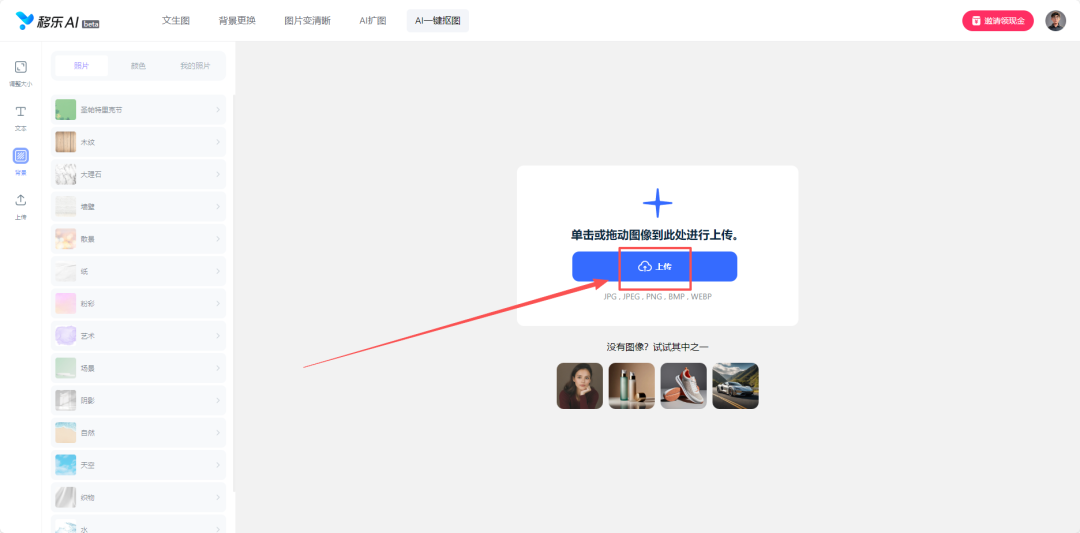Click the 场景 category label

[x=87, y=368]
